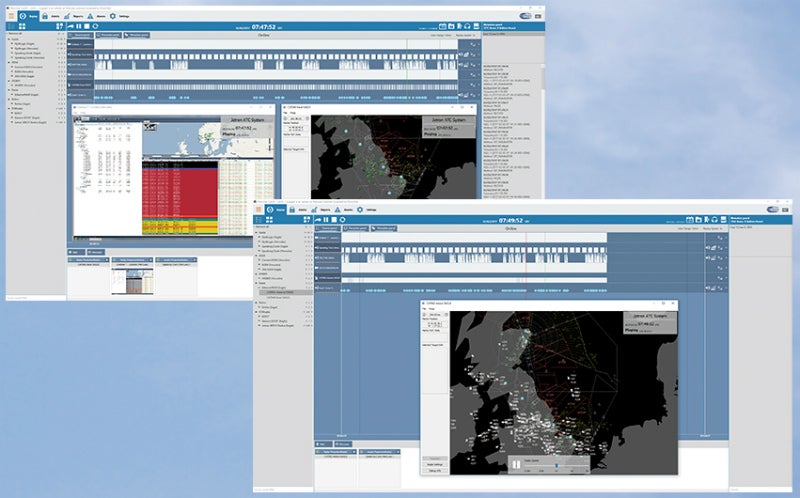
Task: Adjust the Replay Speed slider in the radar window
Action: (x=557, y=465)
